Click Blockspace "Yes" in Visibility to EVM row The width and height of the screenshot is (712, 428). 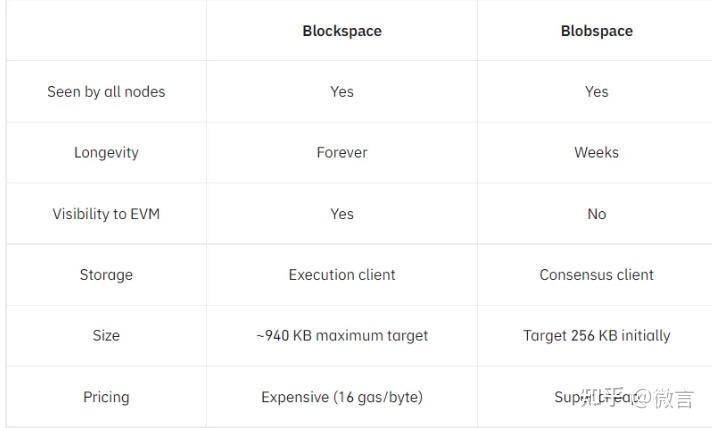tap(342, 214)
